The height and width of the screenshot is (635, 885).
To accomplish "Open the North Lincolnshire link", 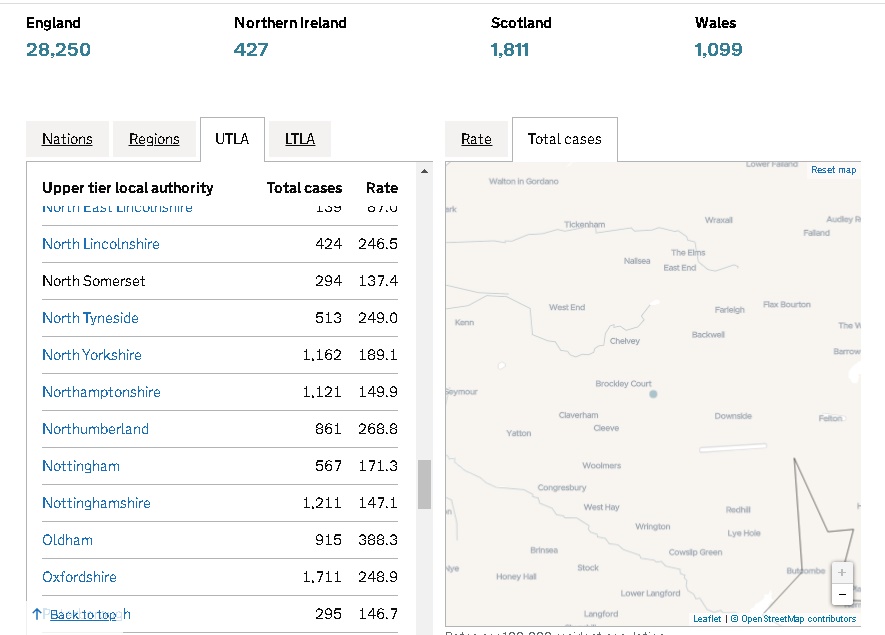I will 101,244.
